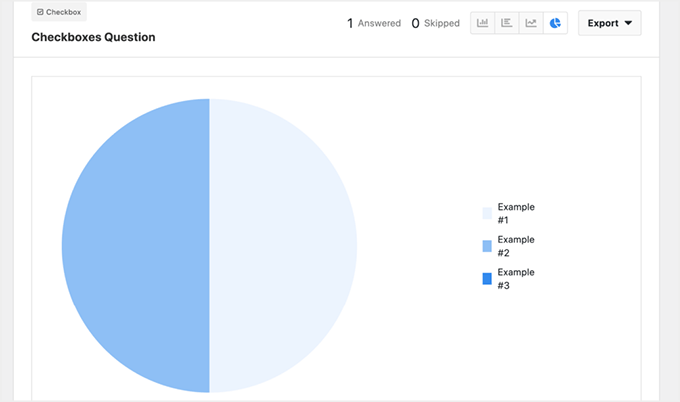Viewport: 680px width, 402px height.
Task: Click the Example #2 legend color swatch
Action: click(x=487, y=246)
